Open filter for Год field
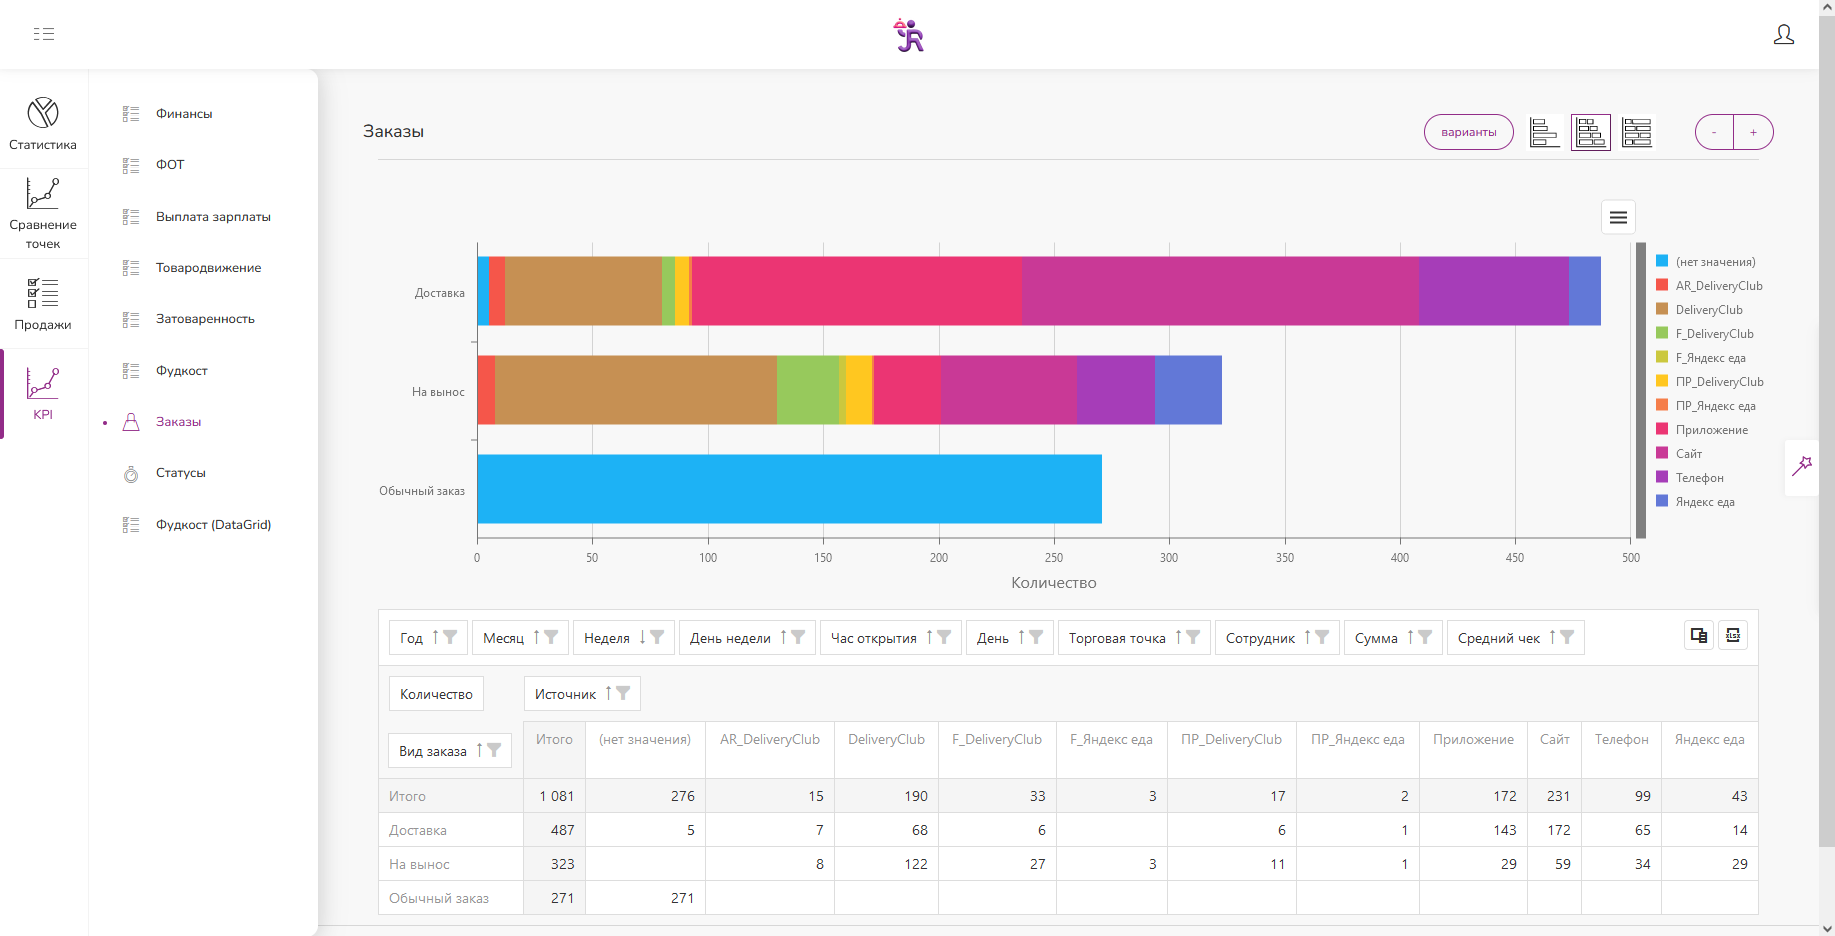The image size is (1835, 936). tap(451, 637)
